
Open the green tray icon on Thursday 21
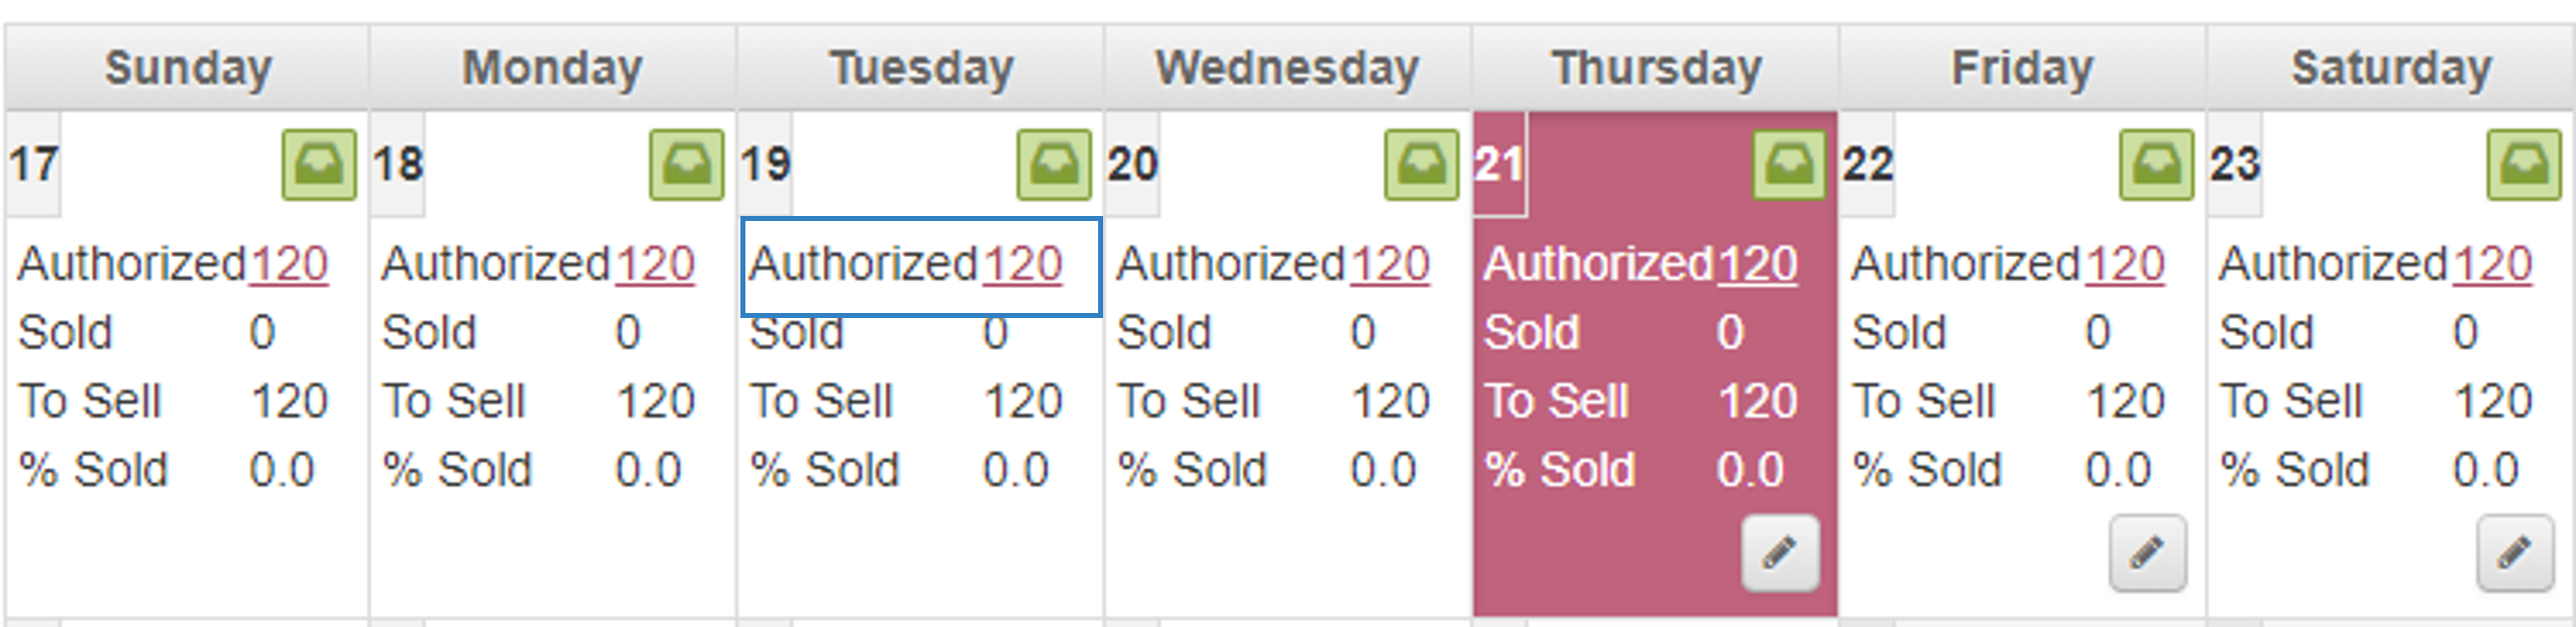click(x=1790, y=165)
